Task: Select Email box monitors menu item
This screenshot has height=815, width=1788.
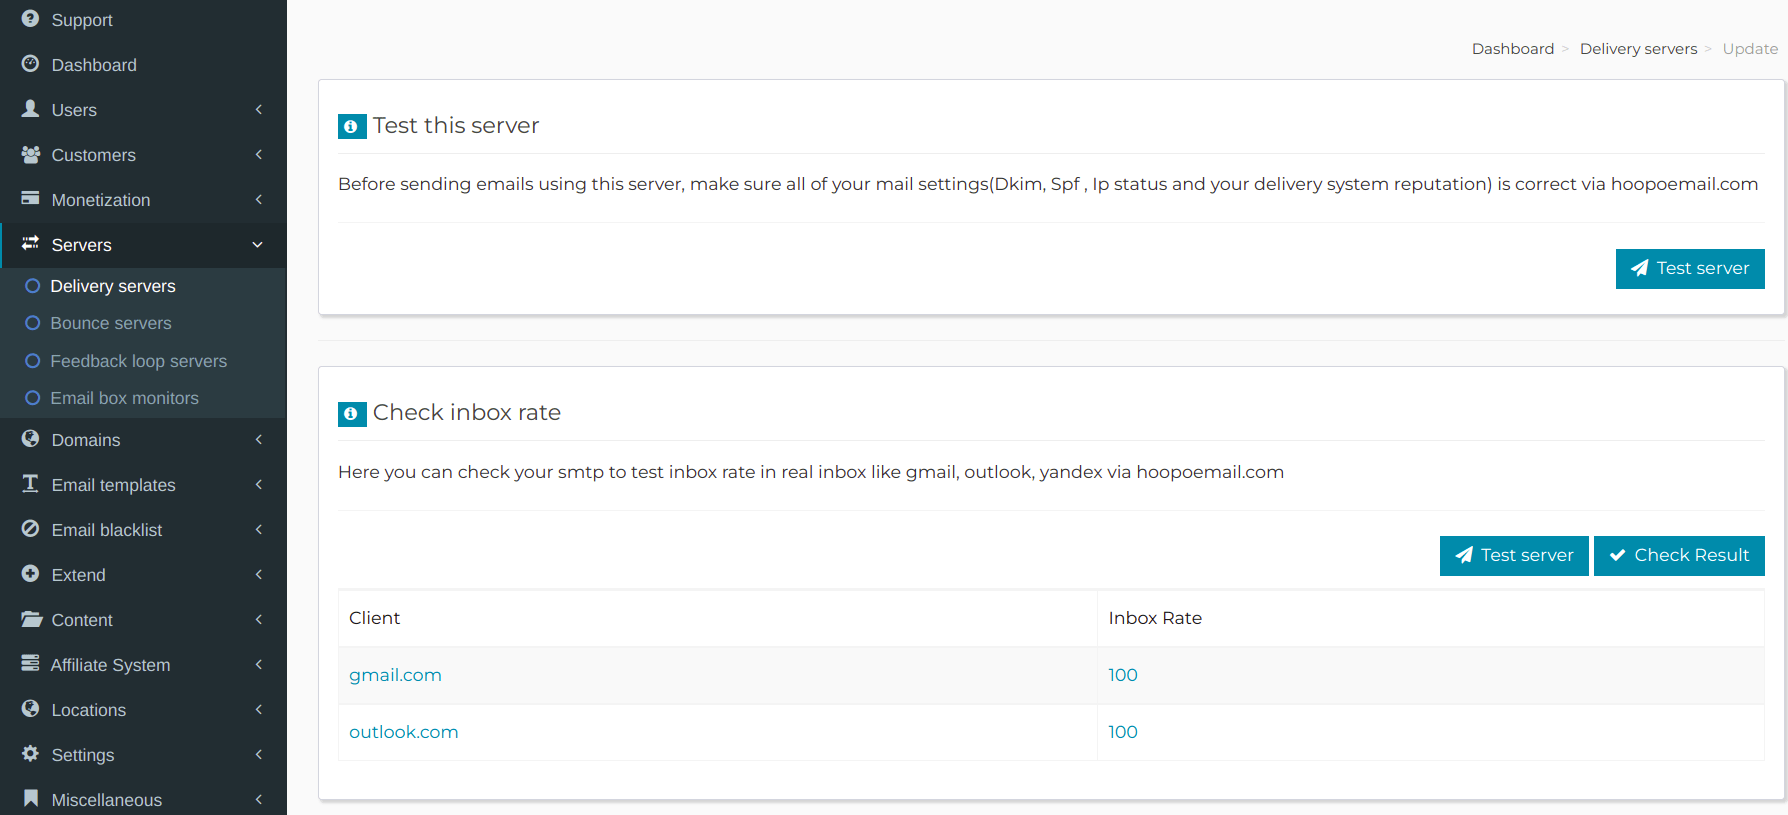Action: click(124, 398)
